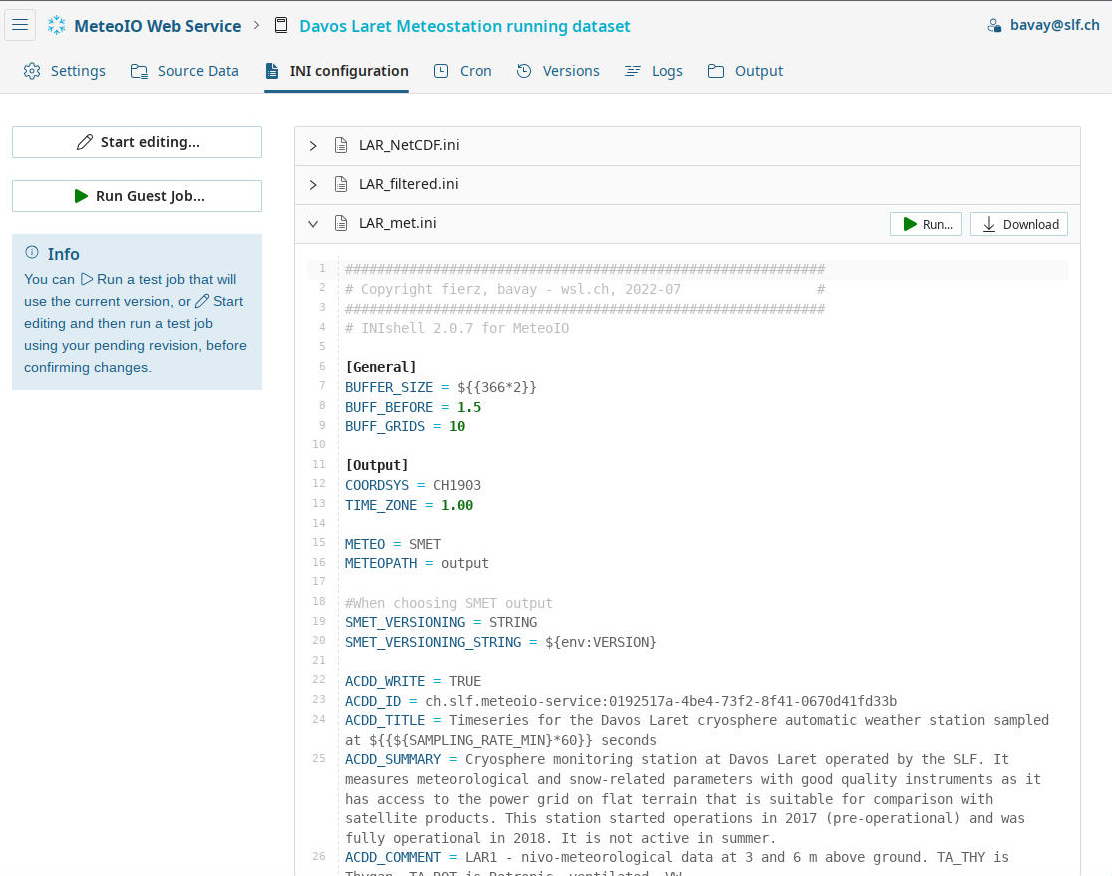Go to the Cron tab
Viewport: 1112px width, 876px height.
click(462, 71)
